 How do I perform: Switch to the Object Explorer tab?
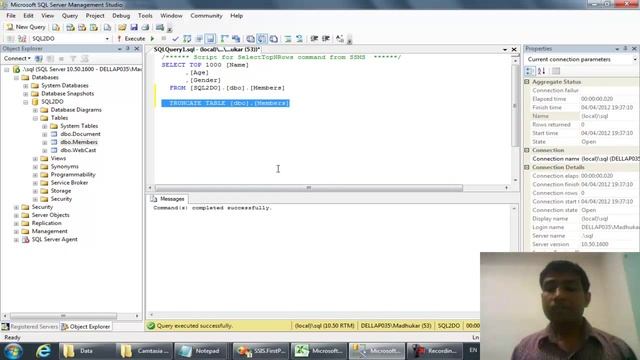(86, 327)
